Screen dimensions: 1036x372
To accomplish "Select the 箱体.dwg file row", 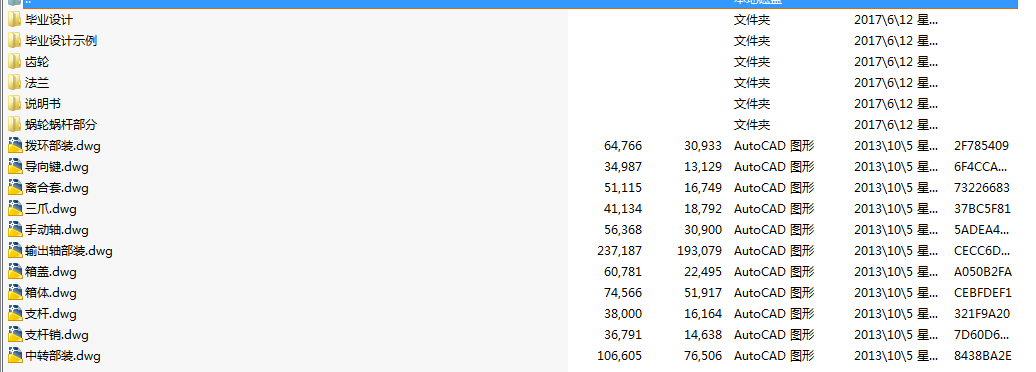I will pos(518,293).
